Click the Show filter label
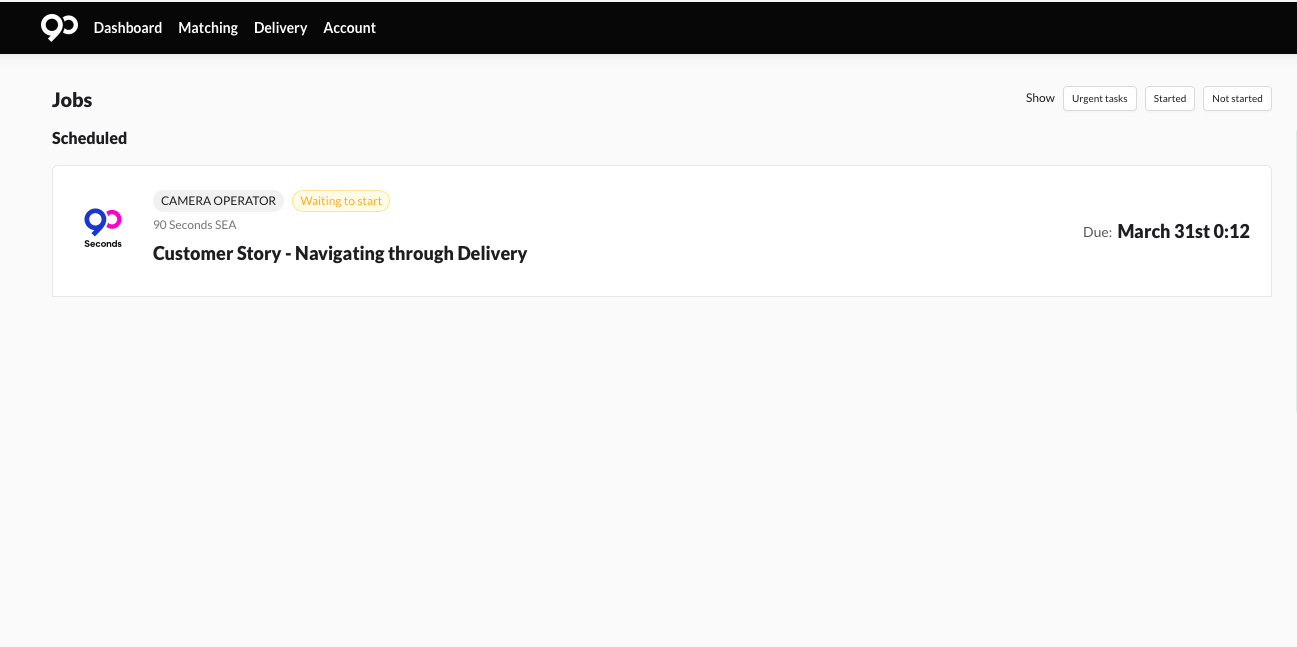Viewport: 1297px width, 647px height. coord(1040,98)
